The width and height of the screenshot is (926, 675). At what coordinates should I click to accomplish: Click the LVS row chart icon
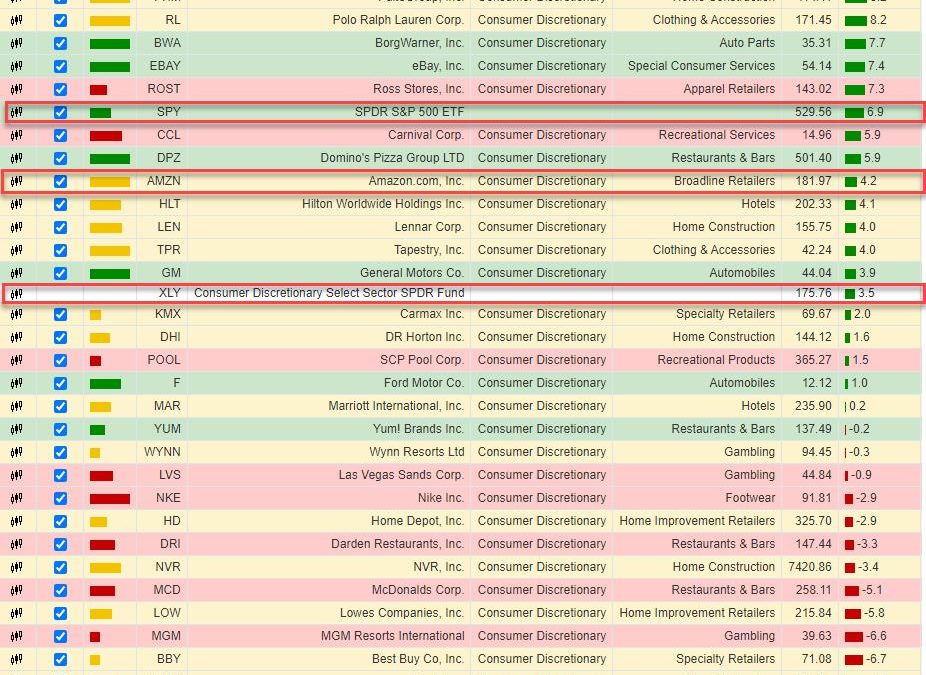(17, 475)
